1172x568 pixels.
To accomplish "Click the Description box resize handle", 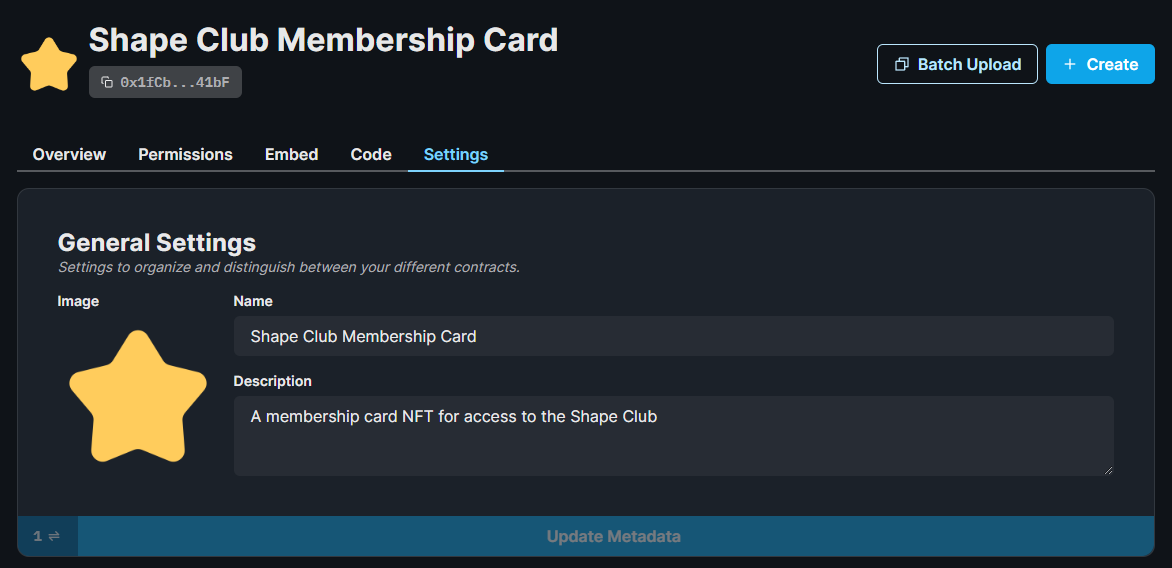I will (x=1108, y=470).
